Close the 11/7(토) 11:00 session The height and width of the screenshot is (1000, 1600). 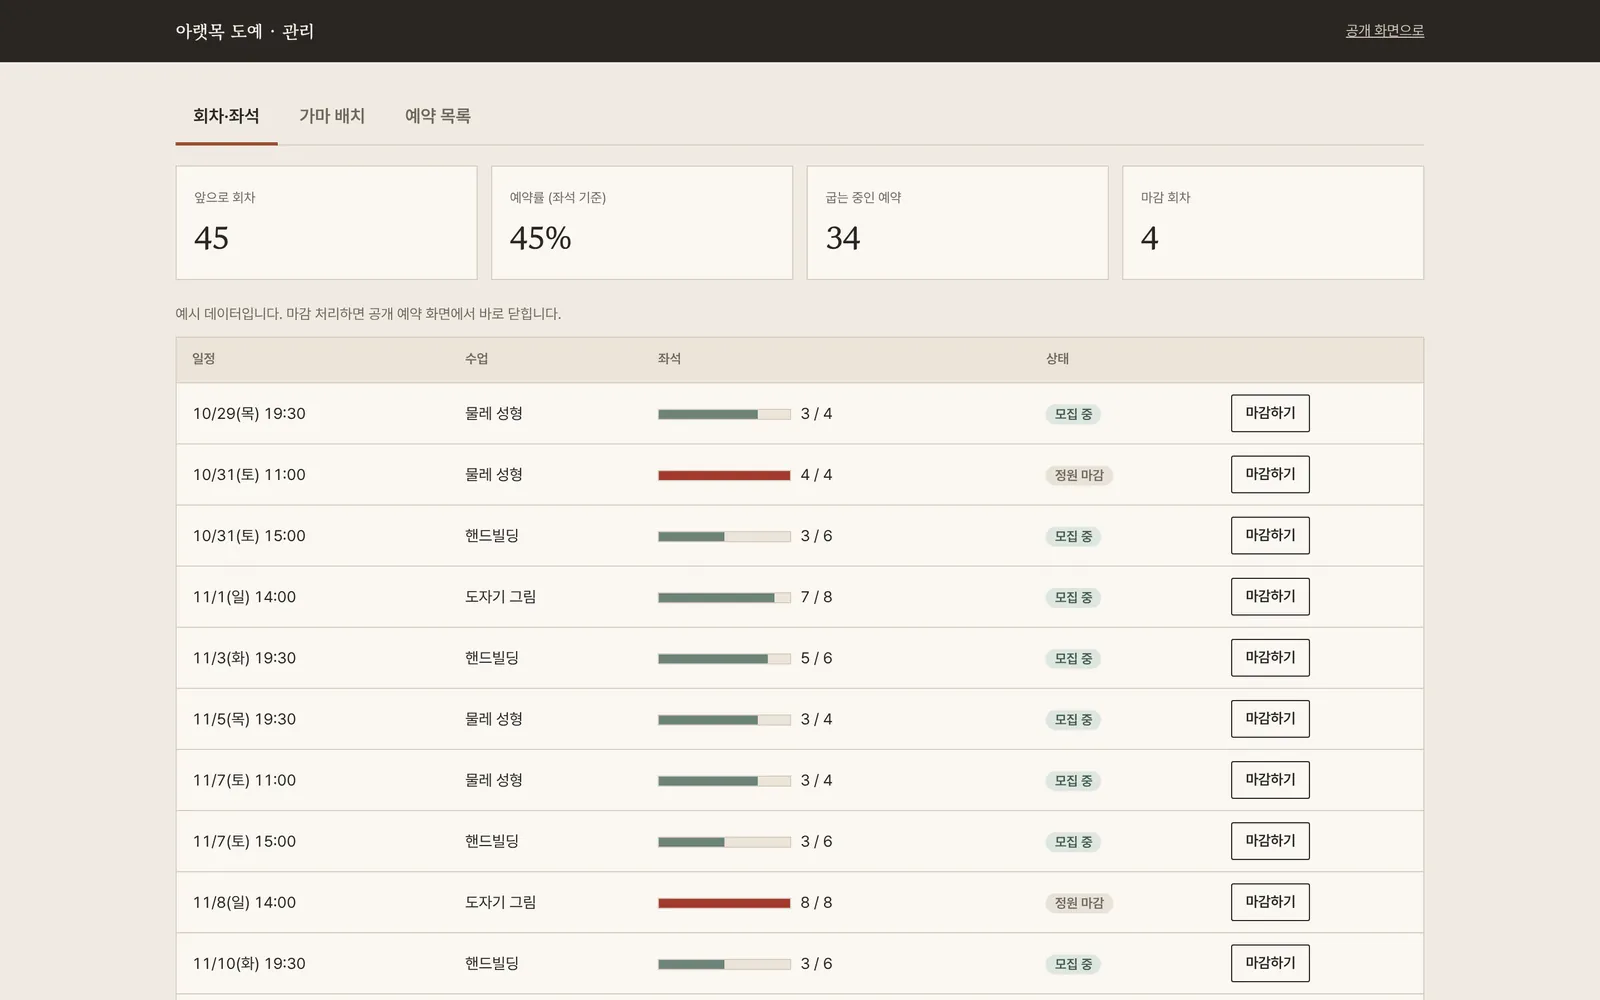1270,779
